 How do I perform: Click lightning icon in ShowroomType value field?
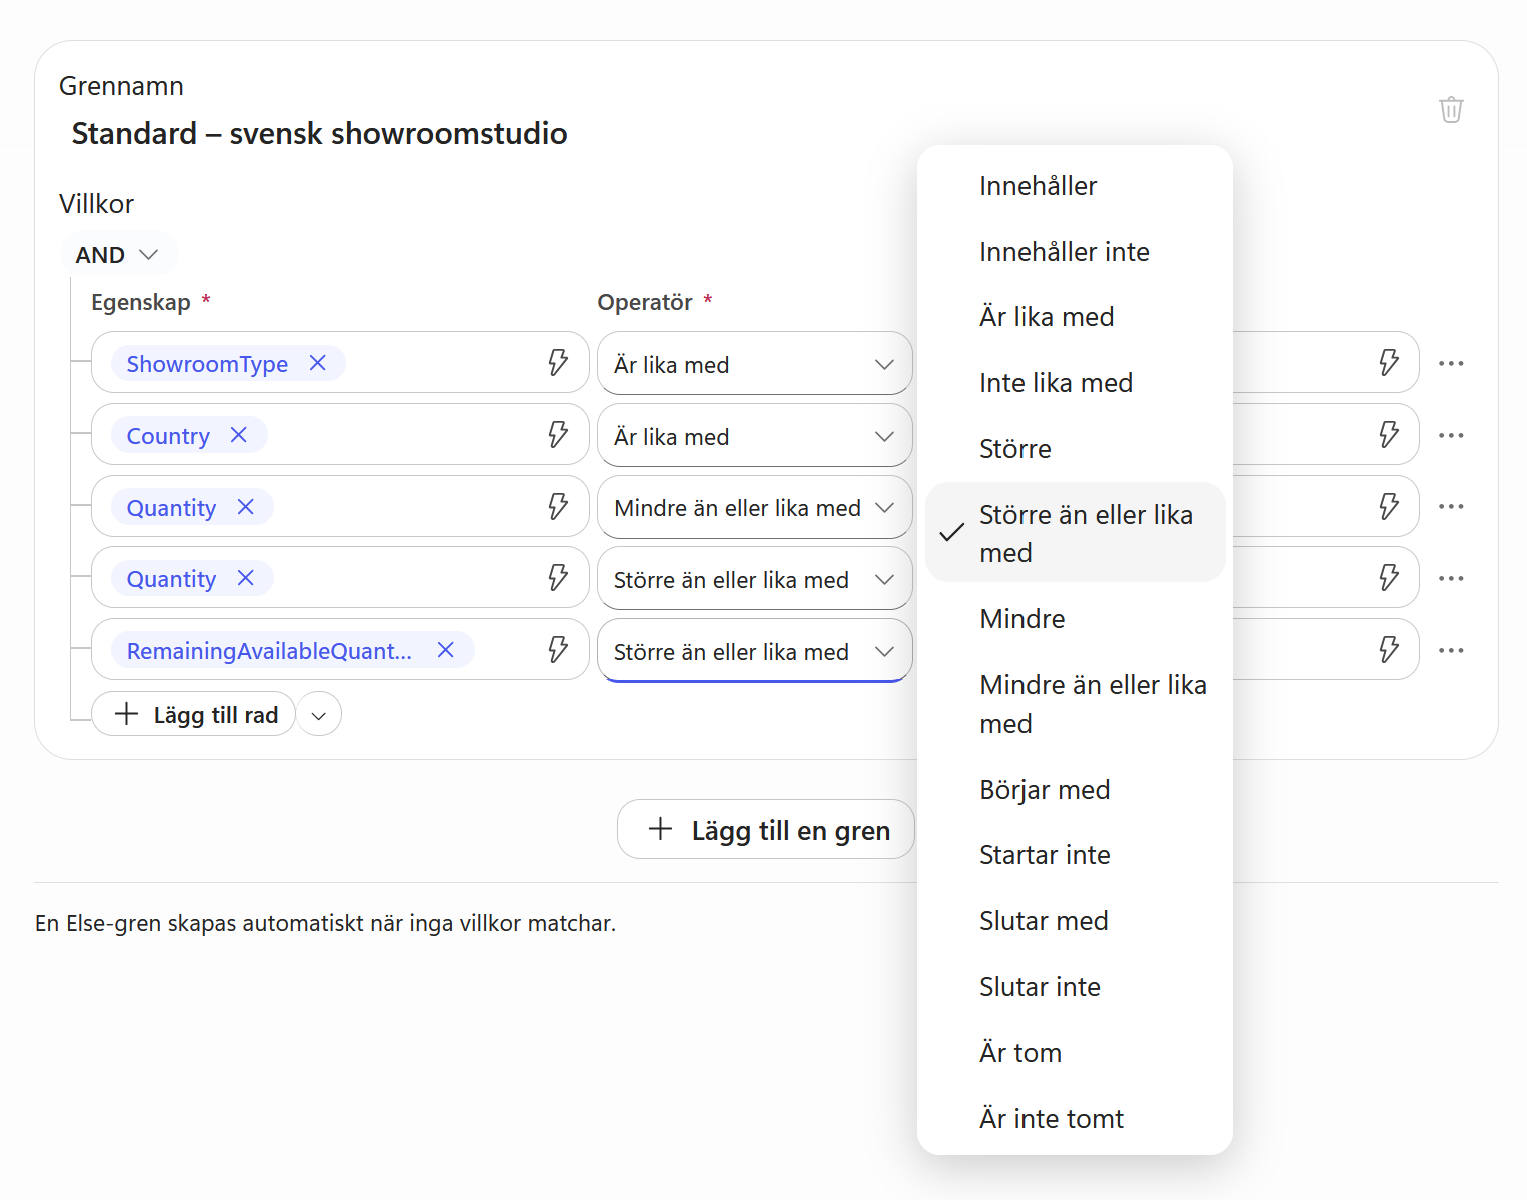pyautogui.click(x=1389, y=362)
